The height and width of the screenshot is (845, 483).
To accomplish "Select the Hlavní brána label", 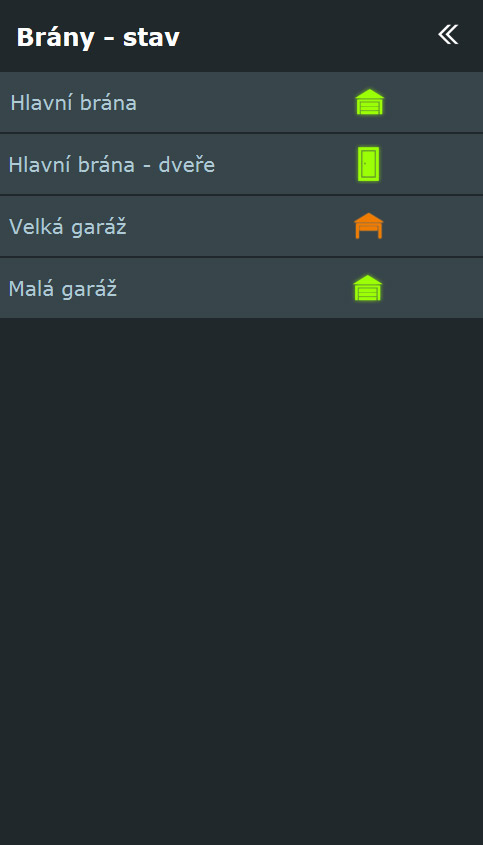I will pos(73,102).
